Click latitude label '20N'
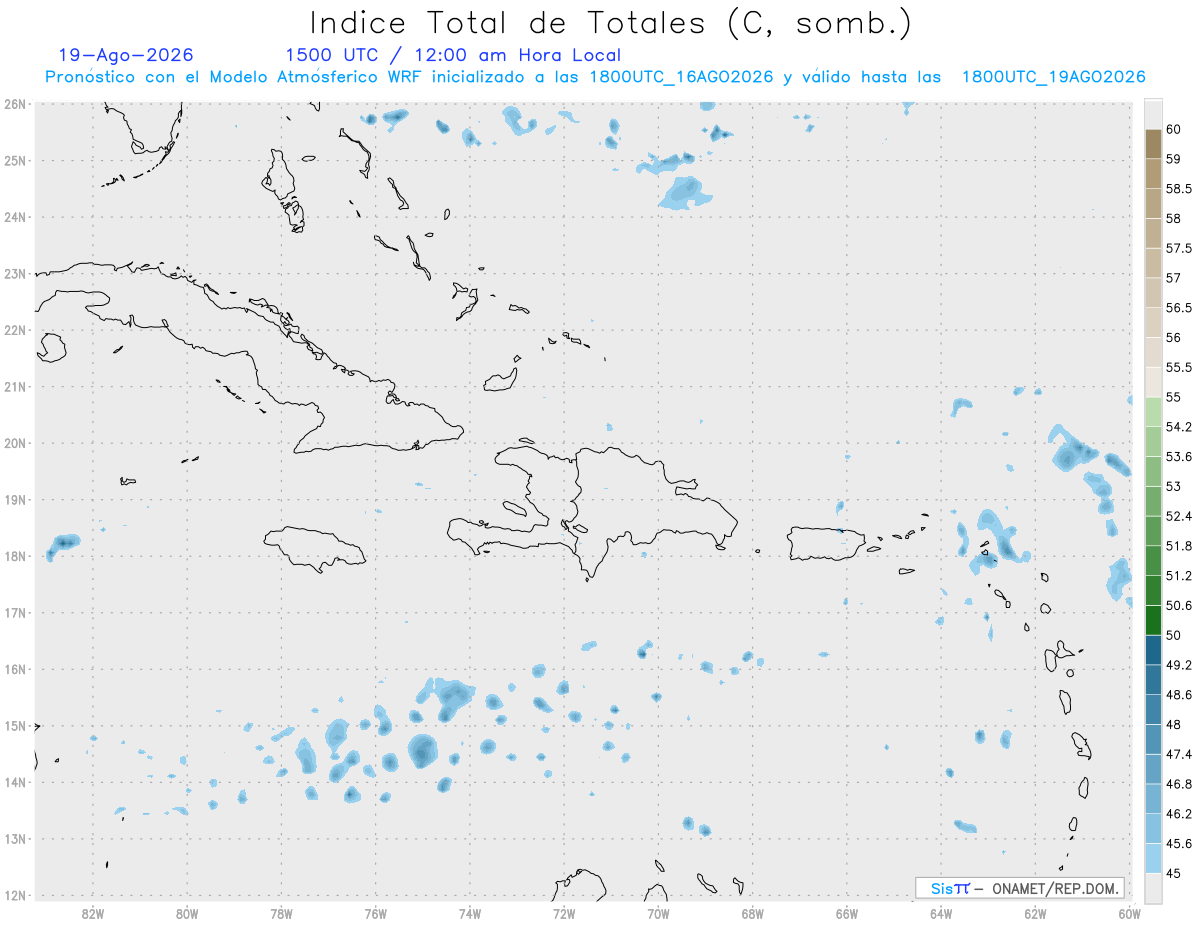The width and height of the screenshot is (1200, 927). [x=15, y=443]
